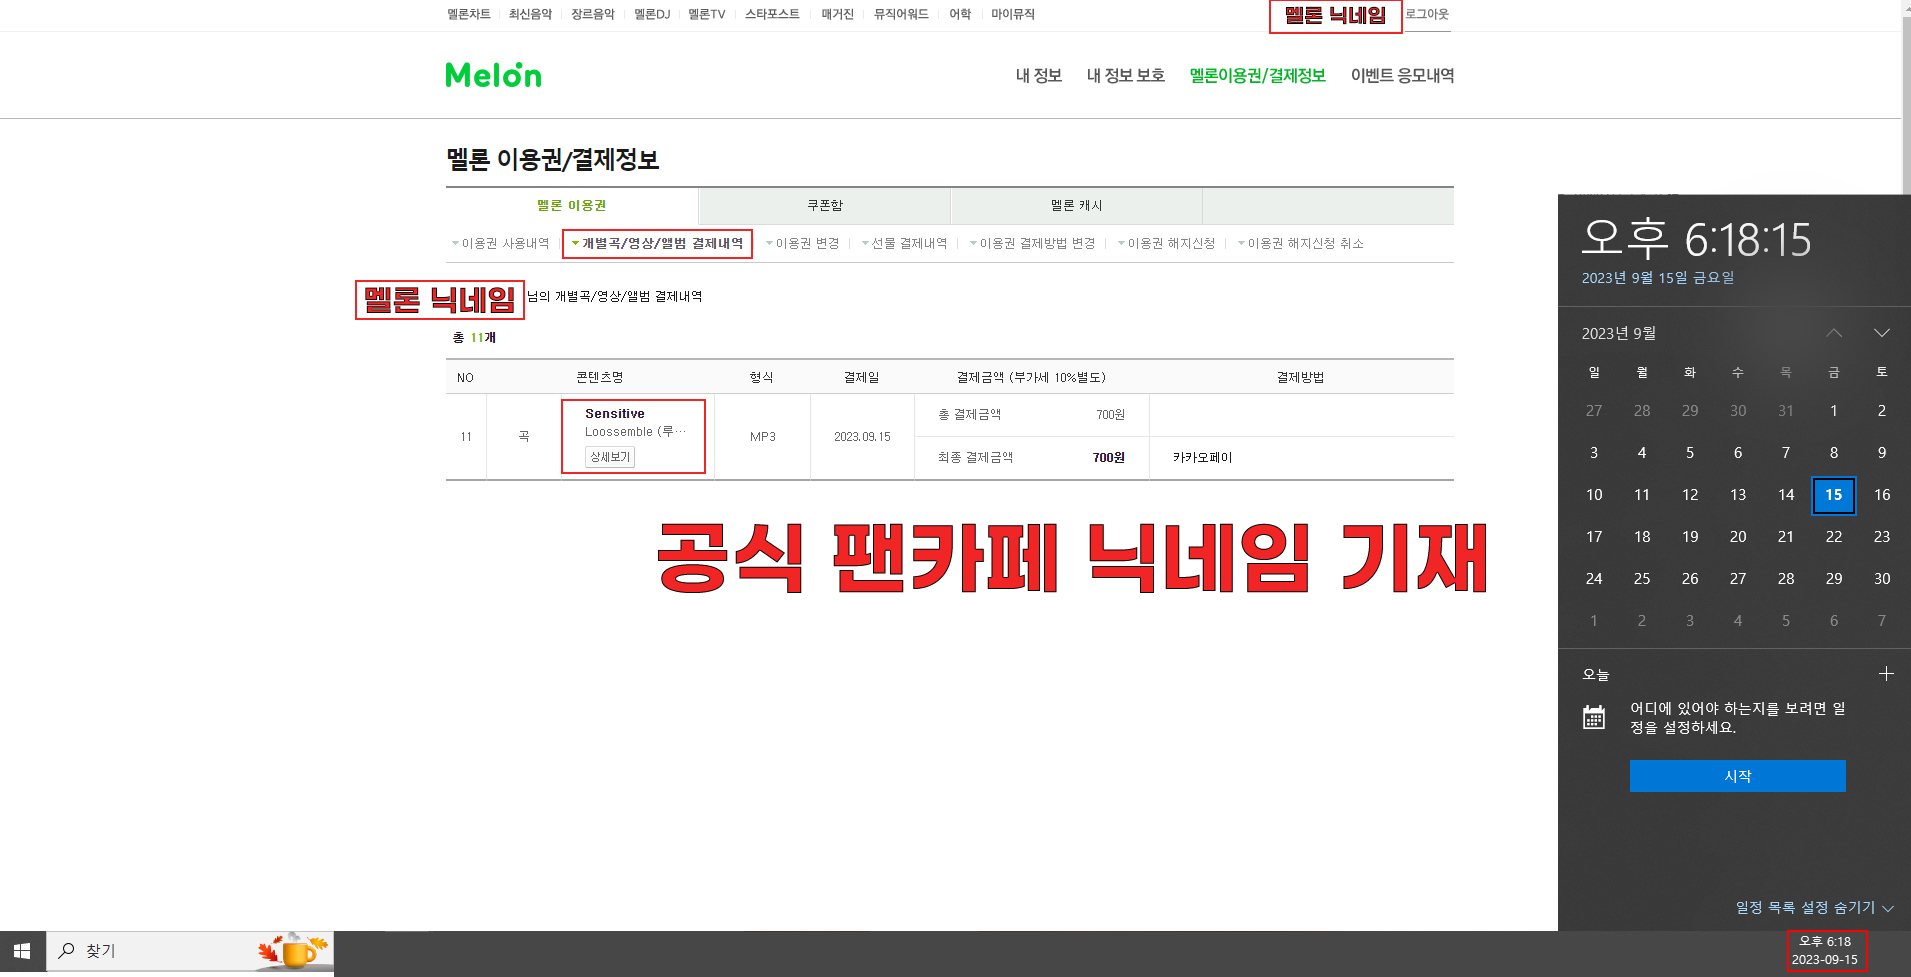The width and height of the screenshot is (1911, 977).
Task: Select September 10 in the calendar
Action: (1594, 495)
